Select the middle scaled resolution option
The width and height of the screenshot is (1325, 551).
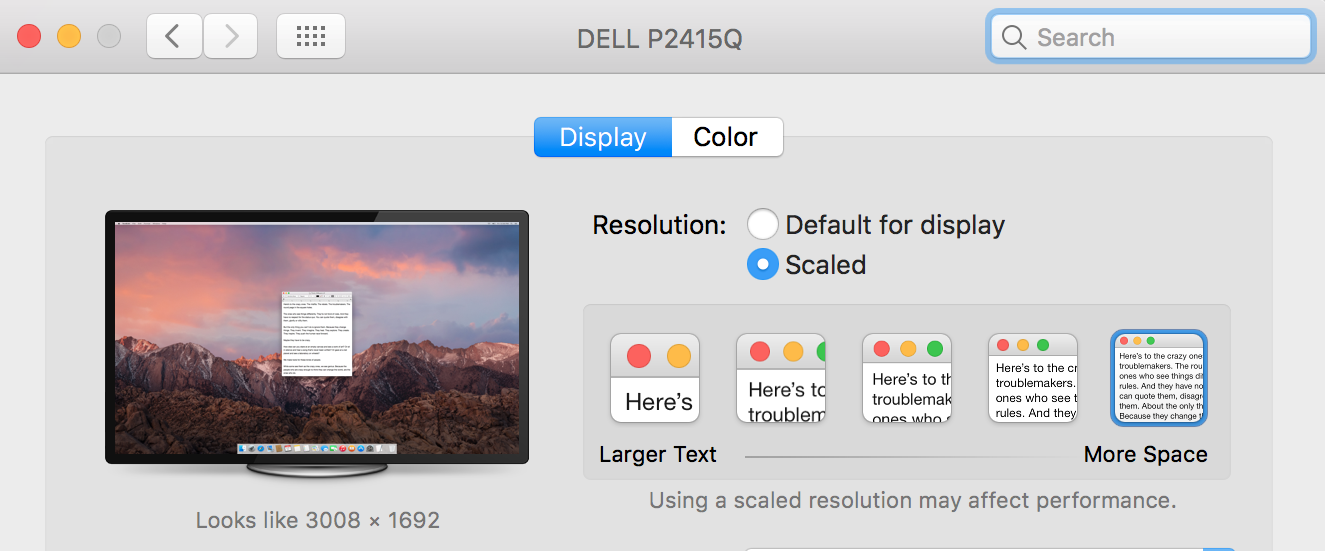(907, 378)
